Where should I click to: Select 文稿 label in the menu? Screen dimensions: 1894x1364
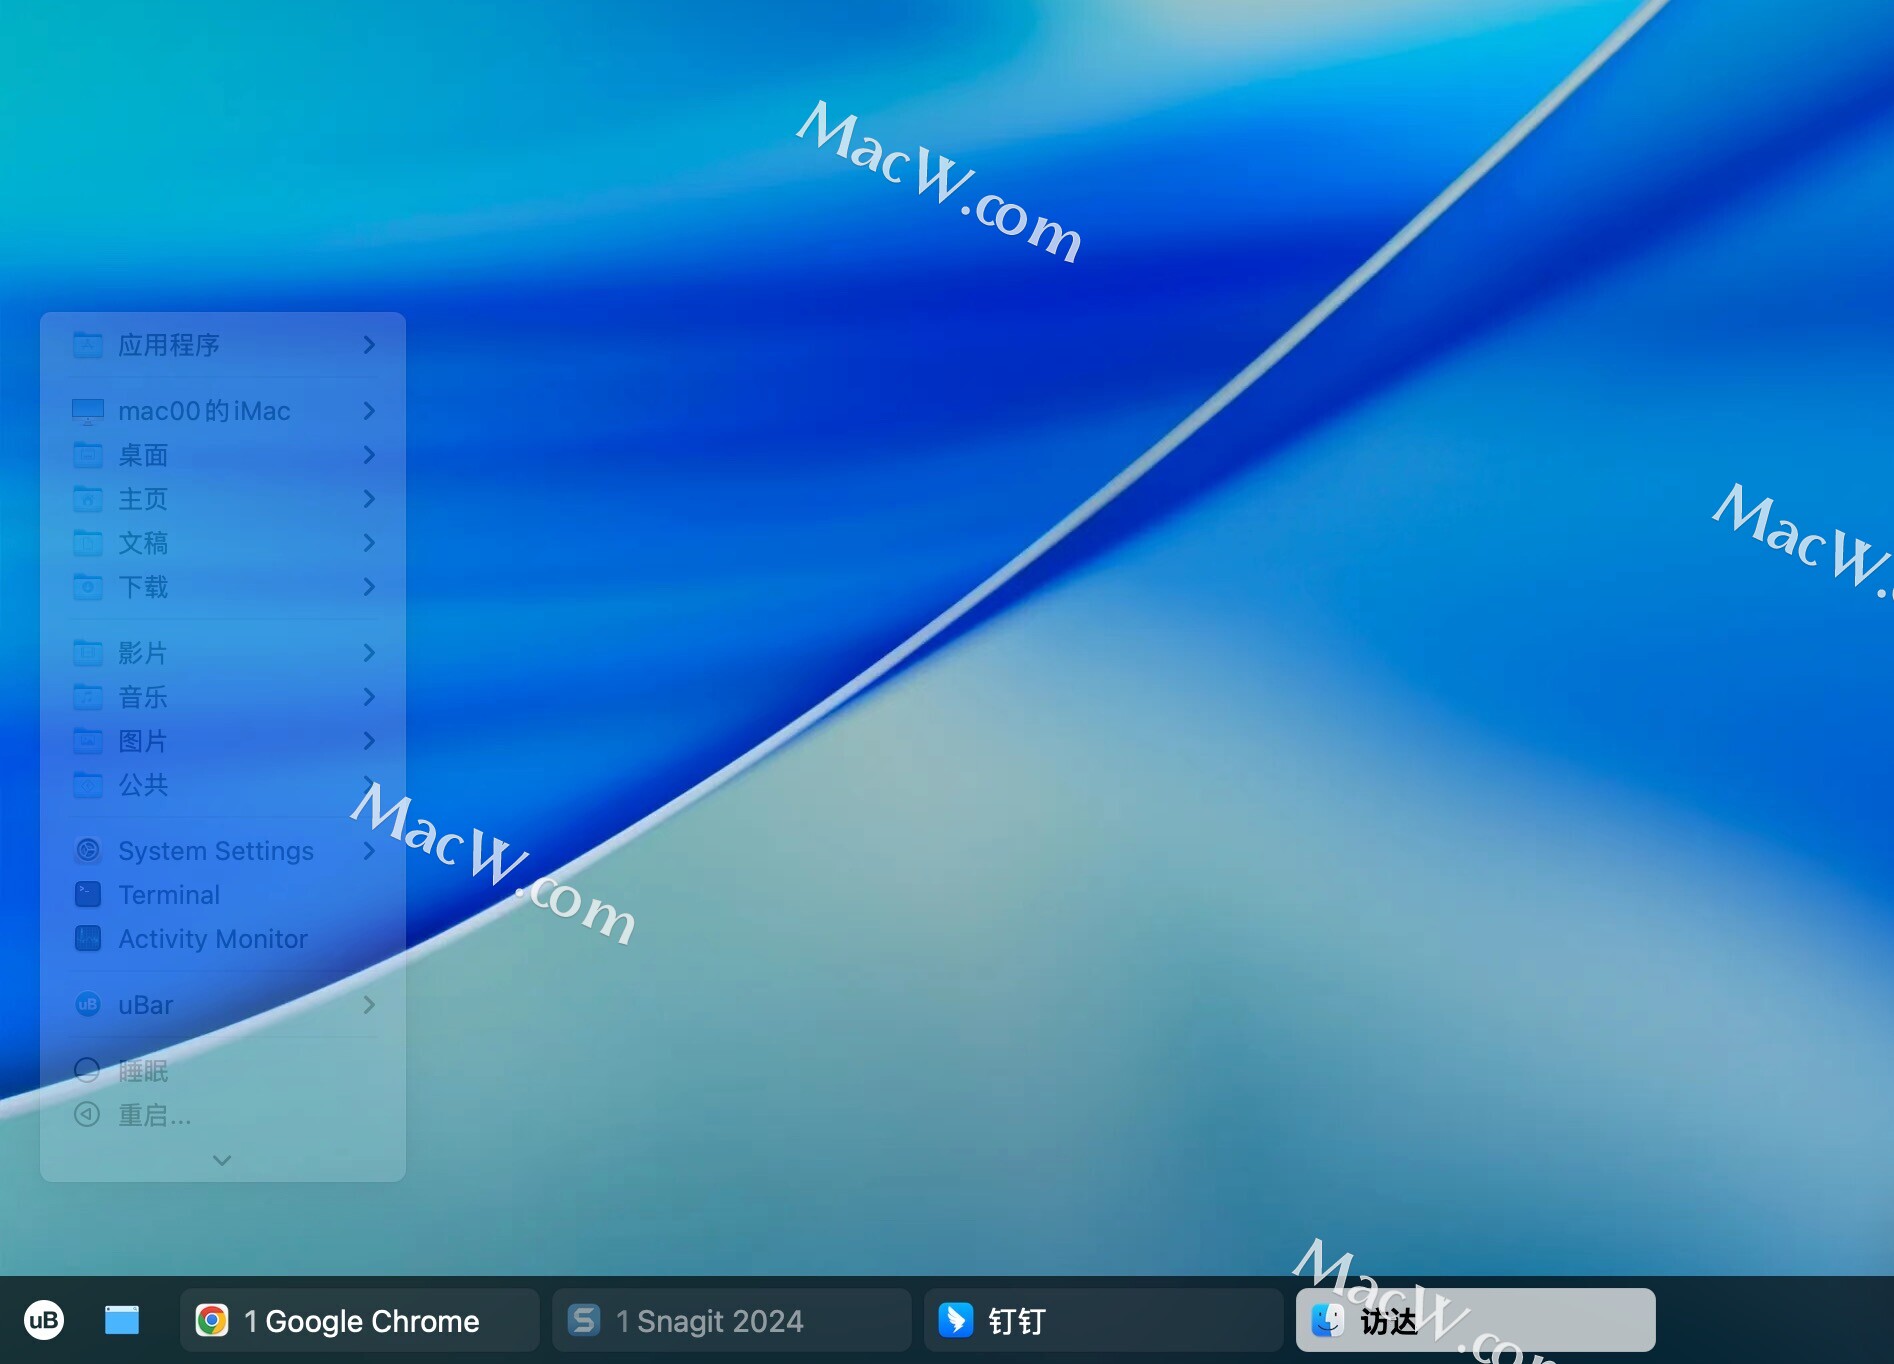click(x=143, y=543)
